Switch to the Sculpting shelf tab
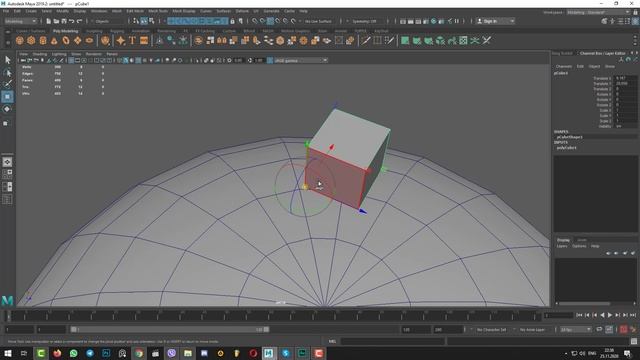 pos(94,31)
